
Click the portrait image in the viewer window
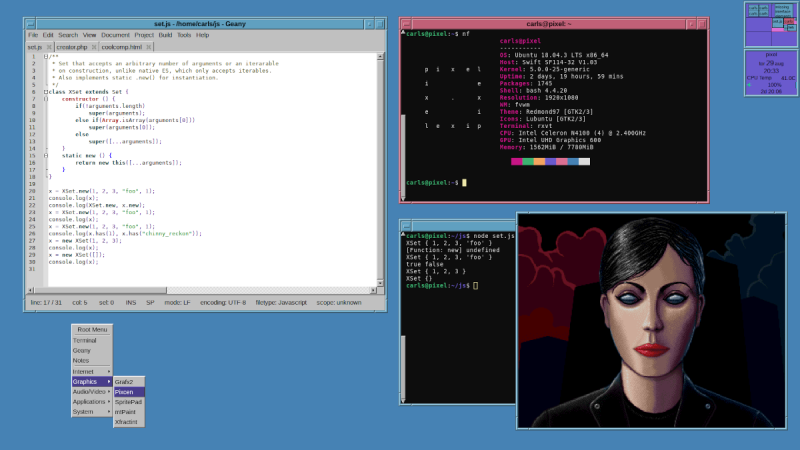(x=652, y=321)
